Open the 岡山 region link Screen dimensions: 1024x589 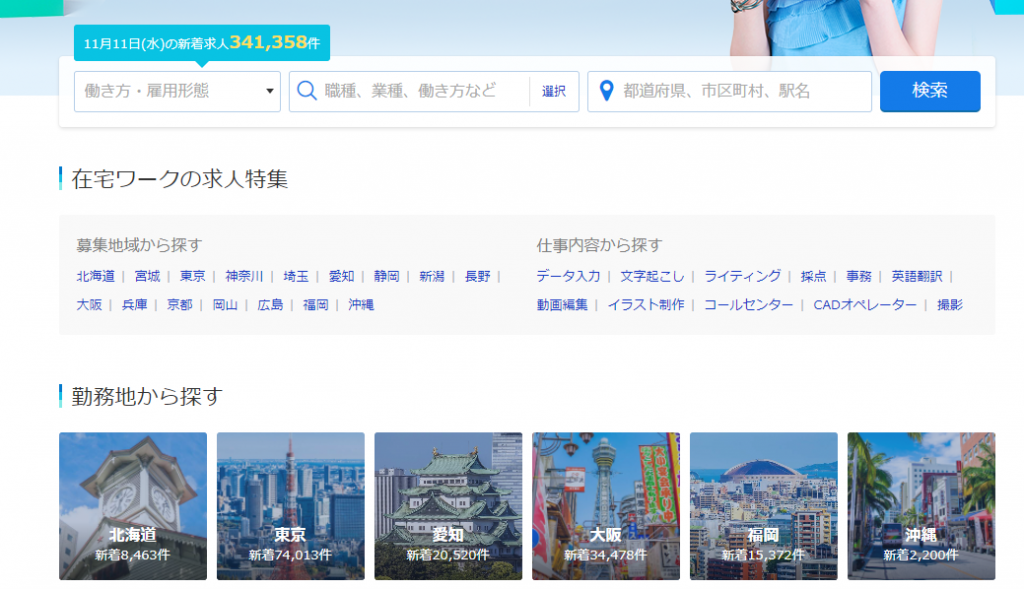tap(225, 304)
